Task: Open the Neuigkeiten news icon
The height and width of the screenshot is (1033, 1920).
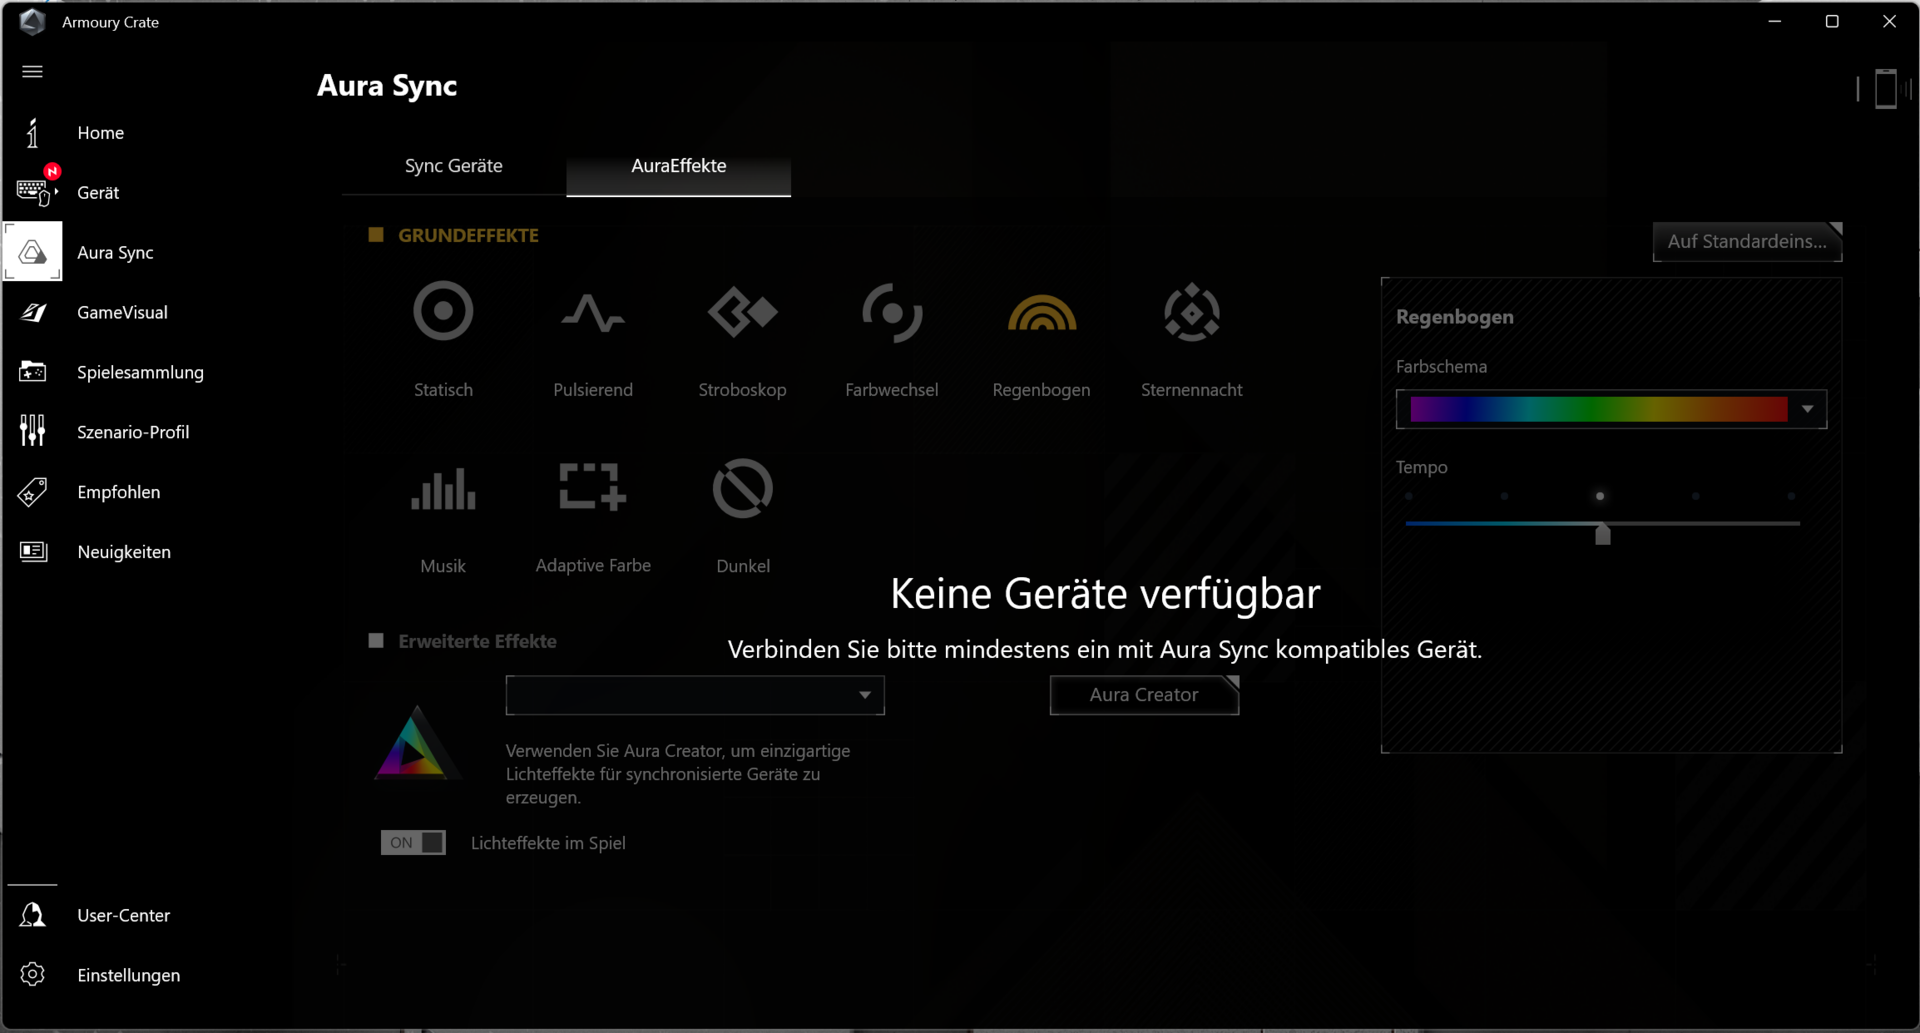Action: [x=33, y=551]
